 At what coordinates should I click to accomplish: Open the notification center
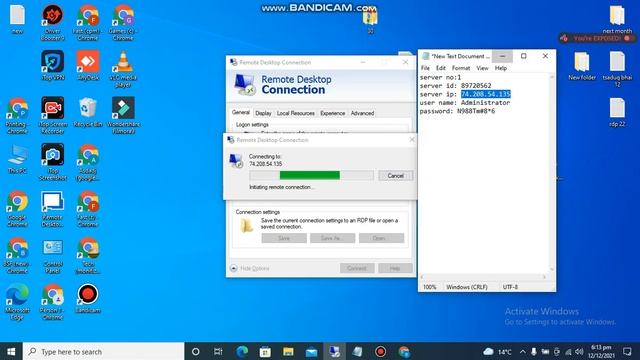coord(627,351)
